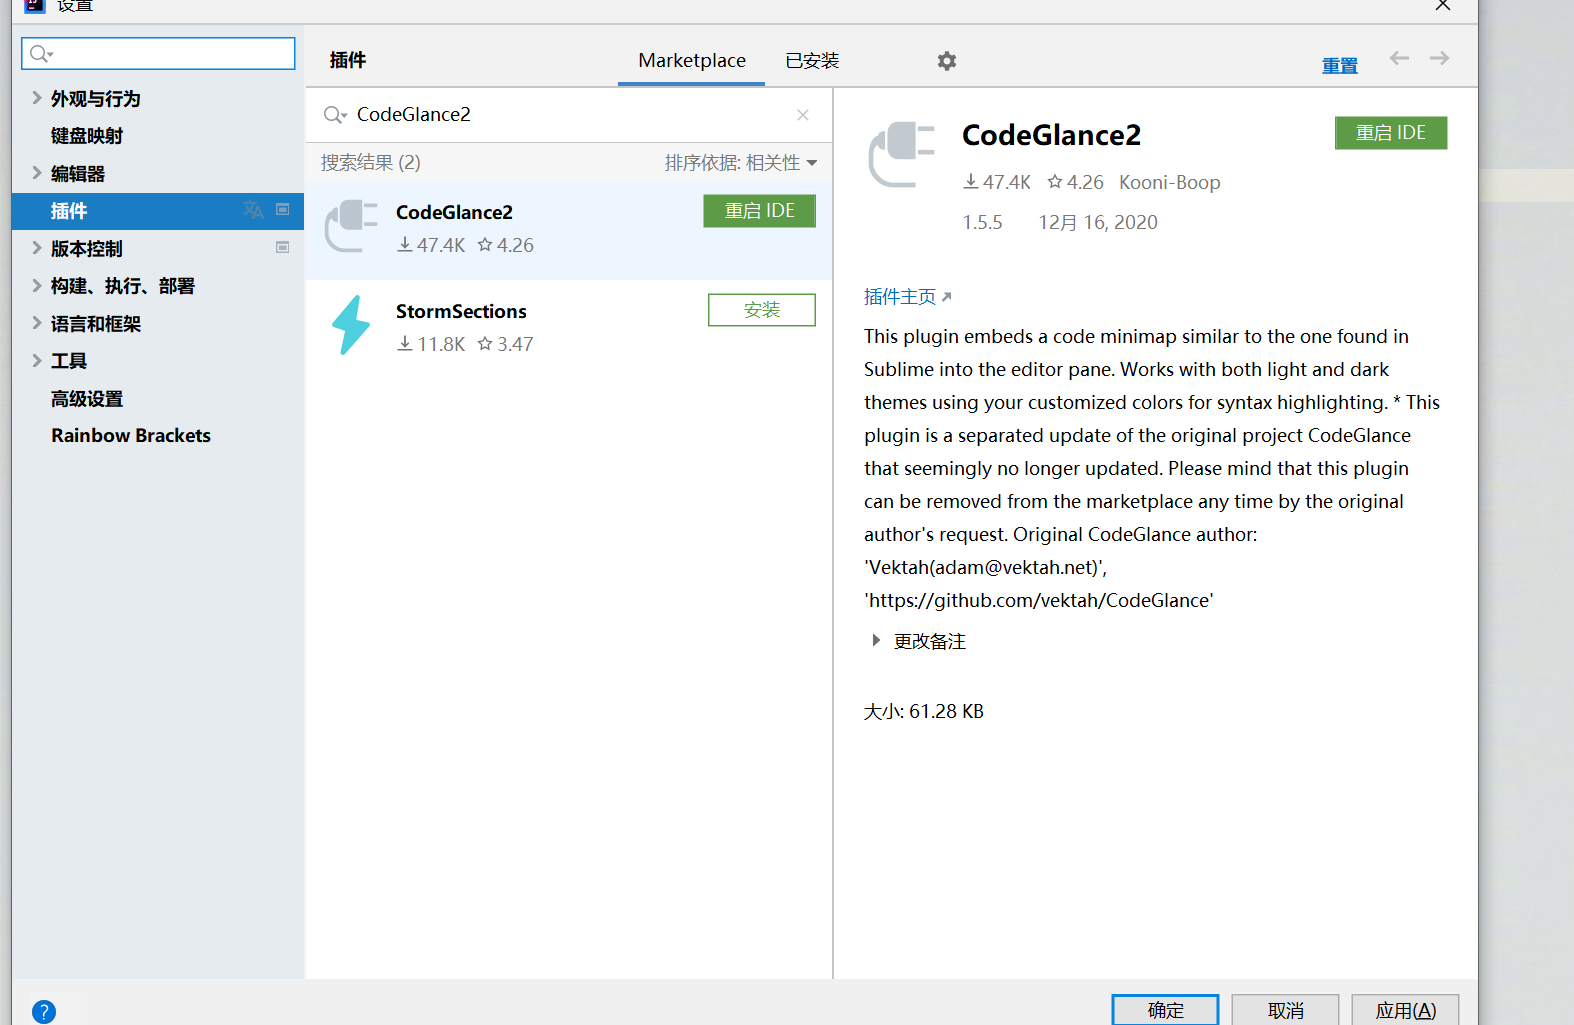Open the plugin settings gear menu
This screenshot has height=1025, width=1574.
(x=947, y=61)
